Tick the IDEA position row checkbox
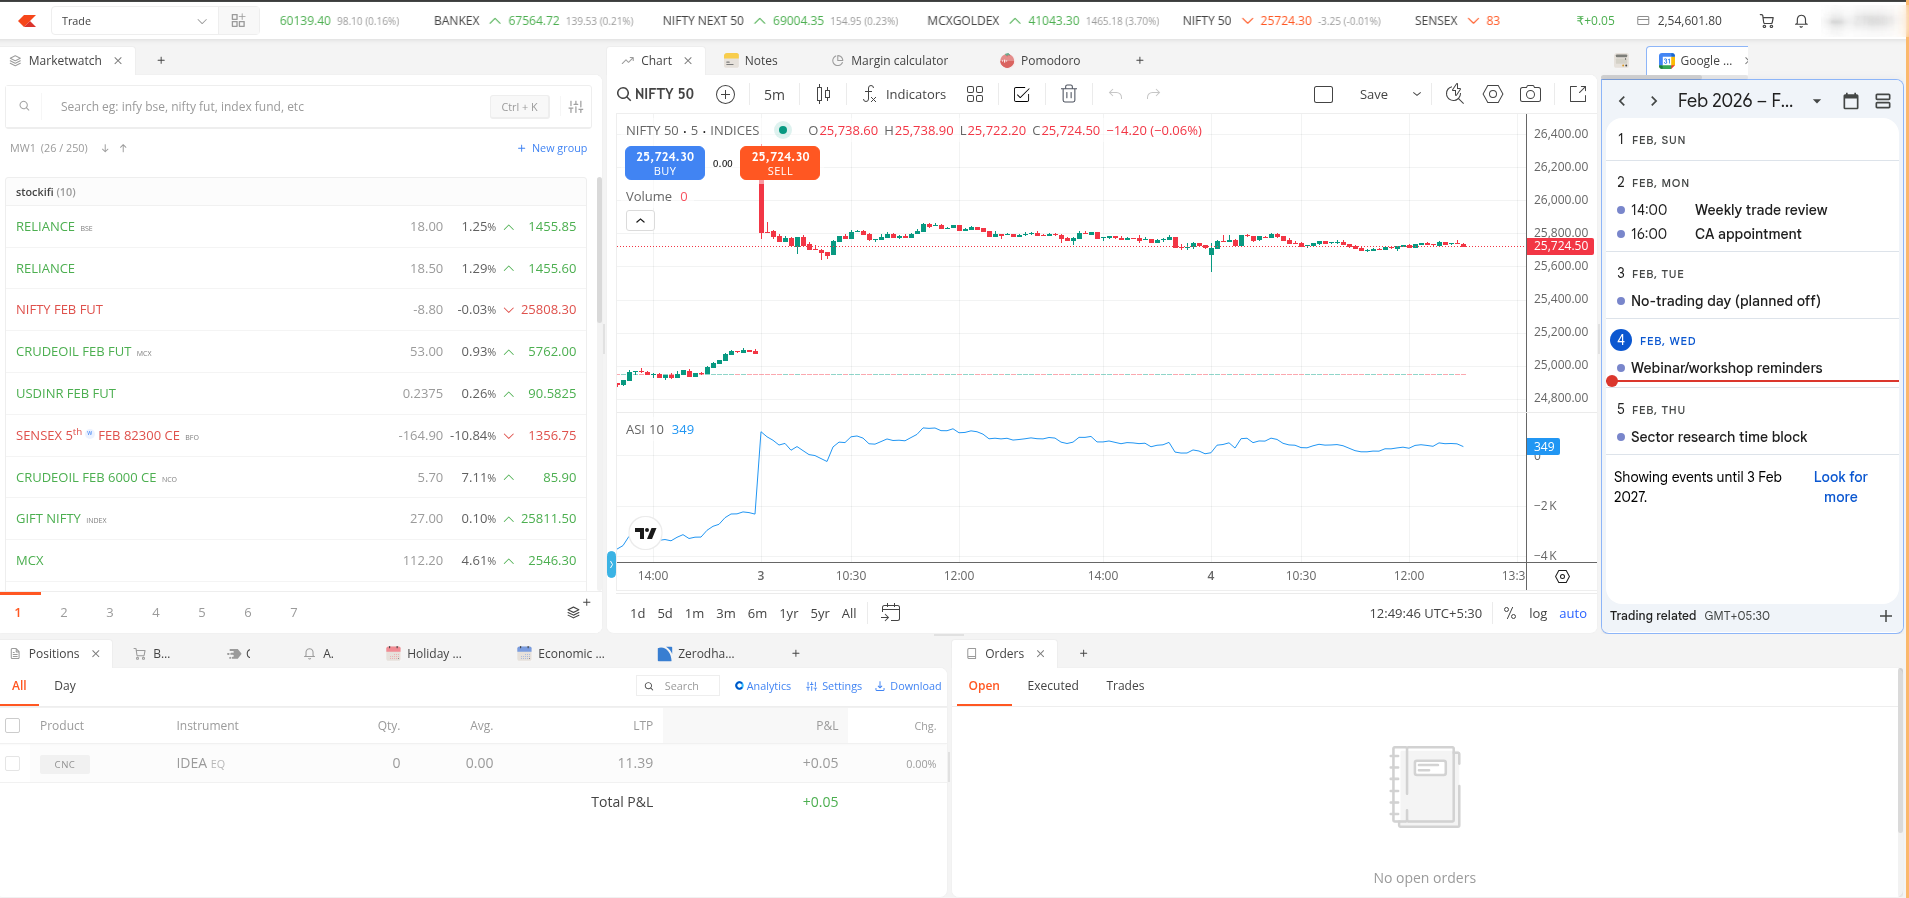 [x=13, y=764]
